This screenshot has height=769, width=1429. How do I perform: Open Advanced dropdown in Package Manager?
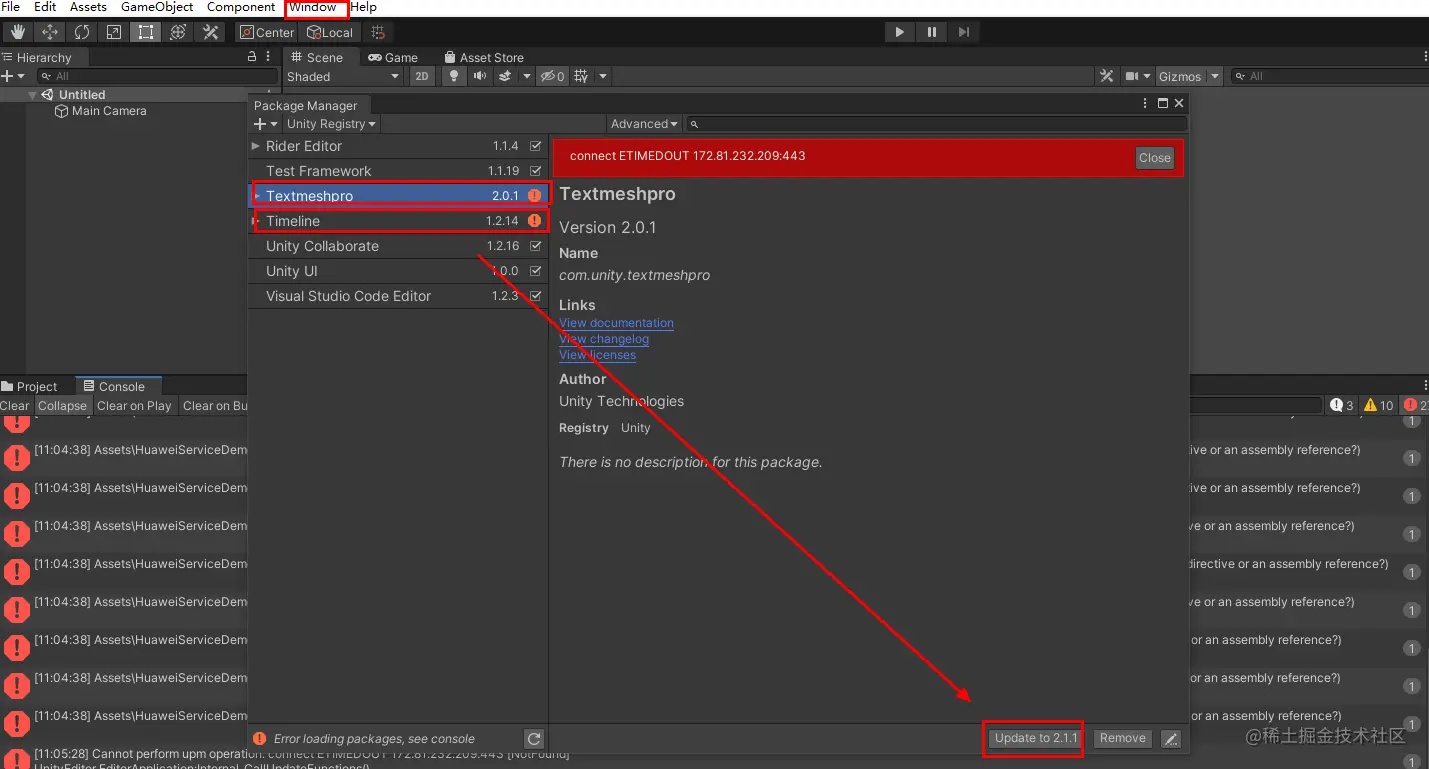(x=644, y=124)
